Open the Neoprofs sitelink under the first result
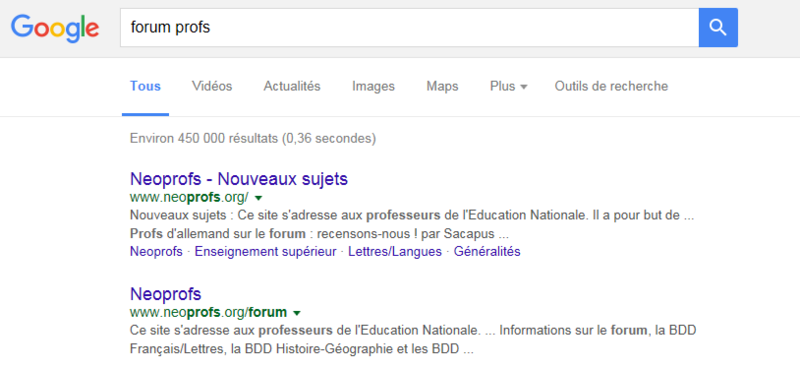Image resolution: width=800 pixels, height=369 pixels. (x=156, y=252)
